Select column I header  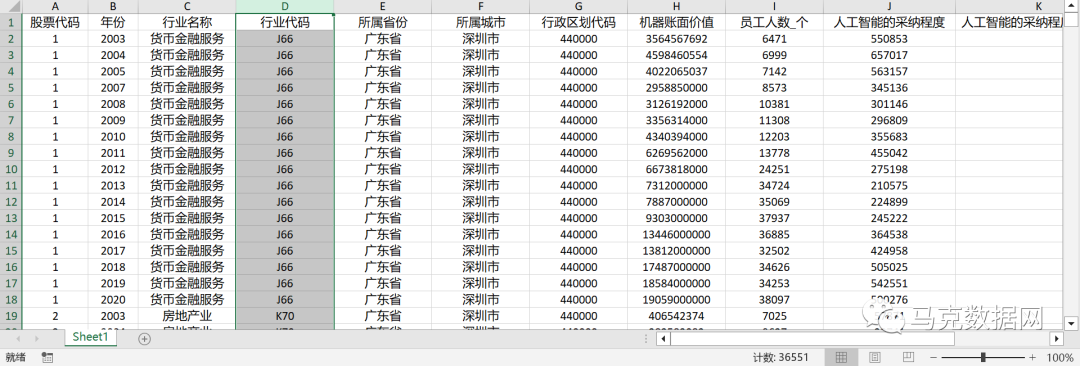(x=774, y=6)
